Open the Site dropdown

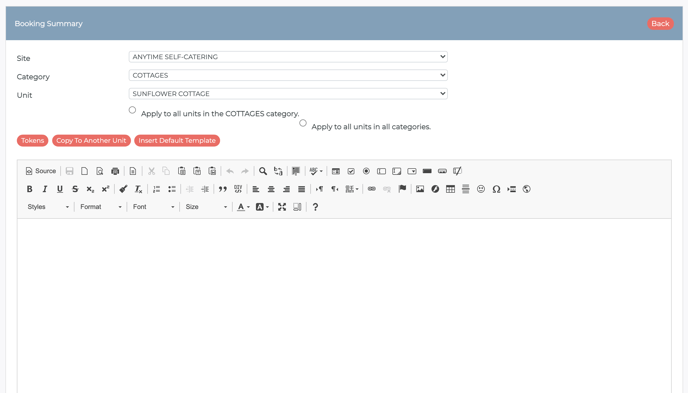coord(288,57)
